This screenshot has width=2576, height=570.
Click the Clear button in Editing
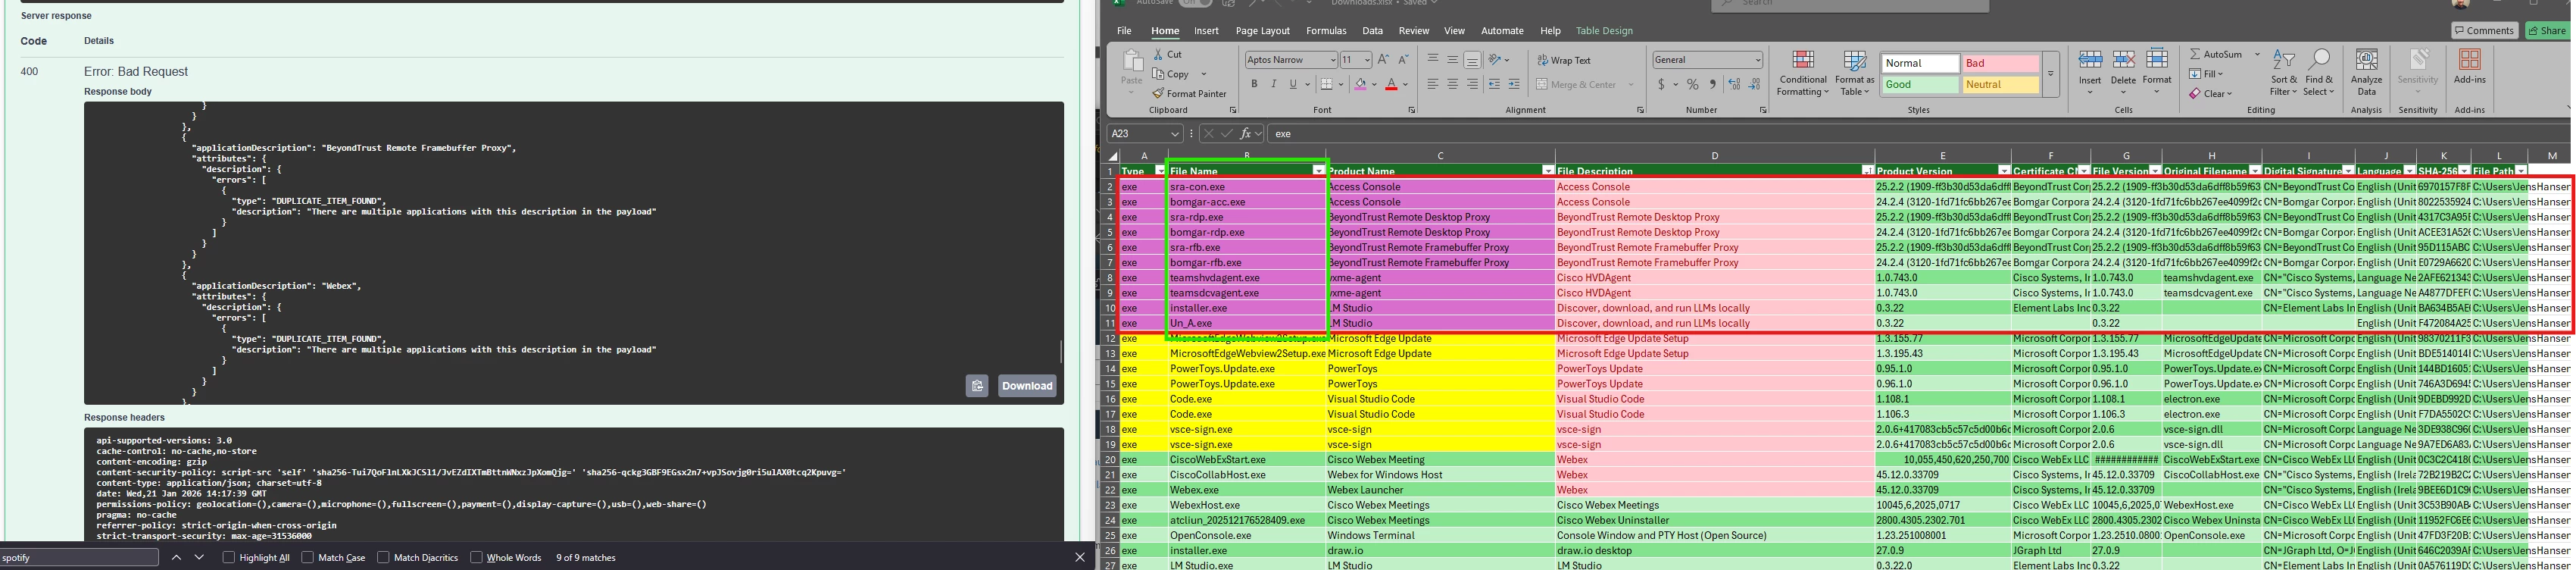[2210, 94]
